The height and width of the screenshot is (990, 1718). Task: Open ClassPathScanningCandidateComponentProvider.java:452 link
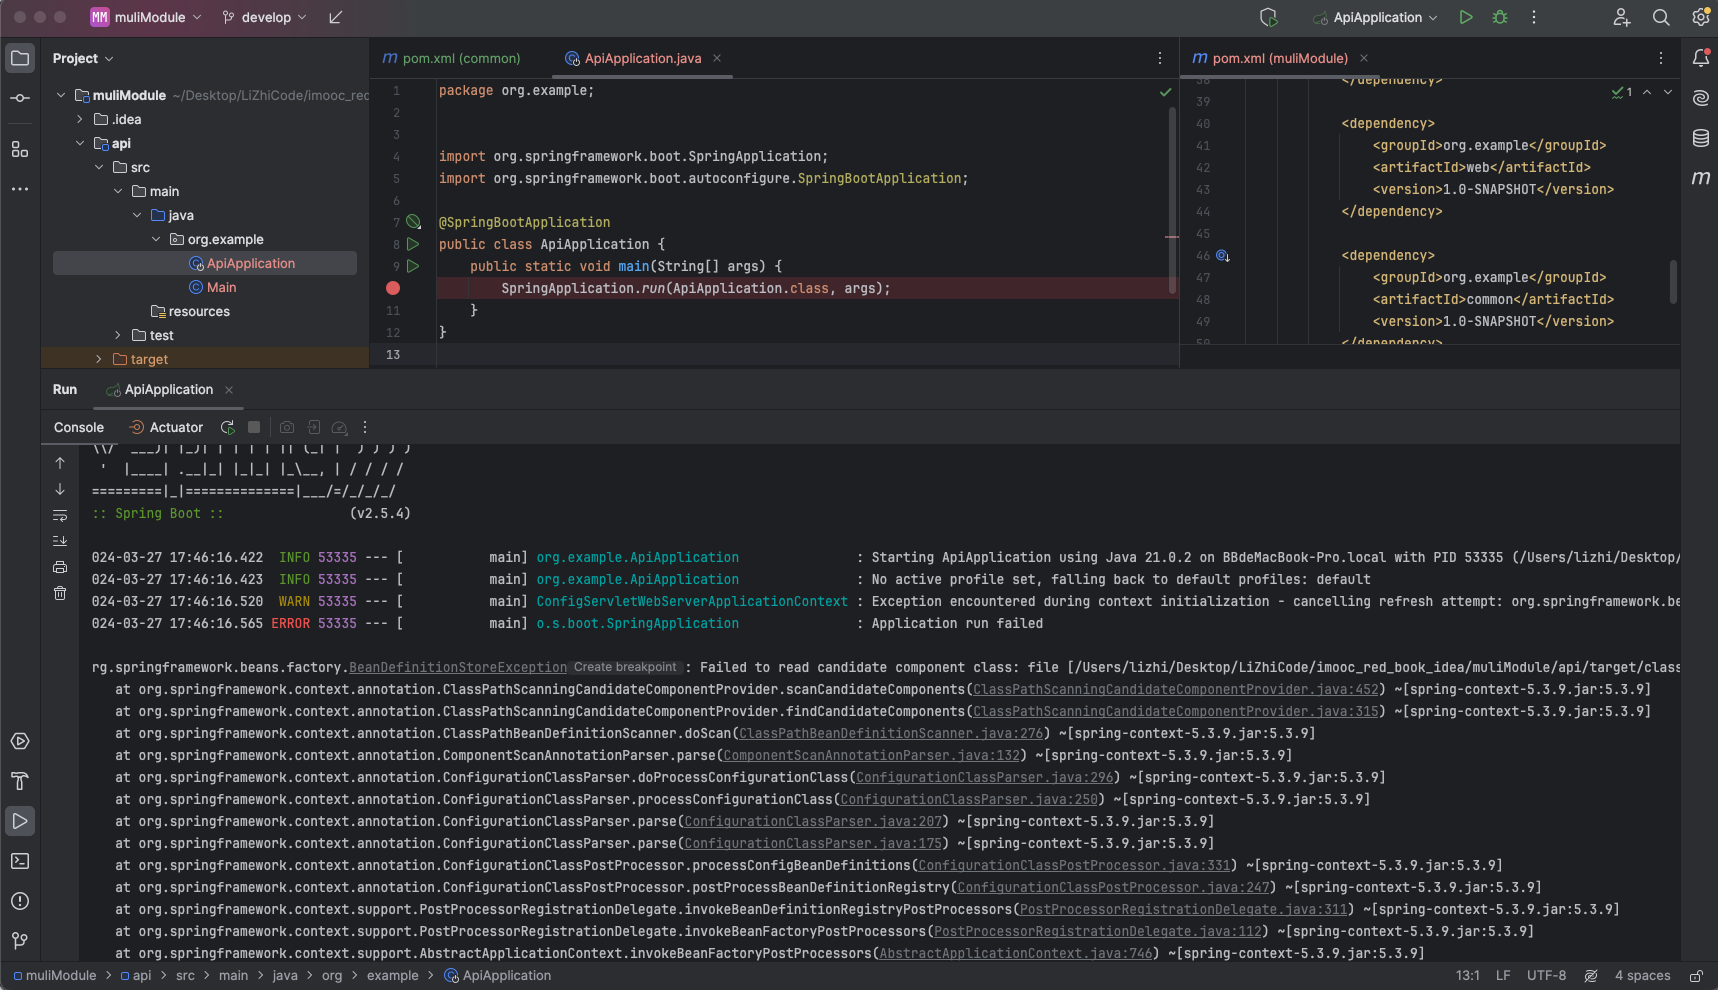(x=1176, y=689)
